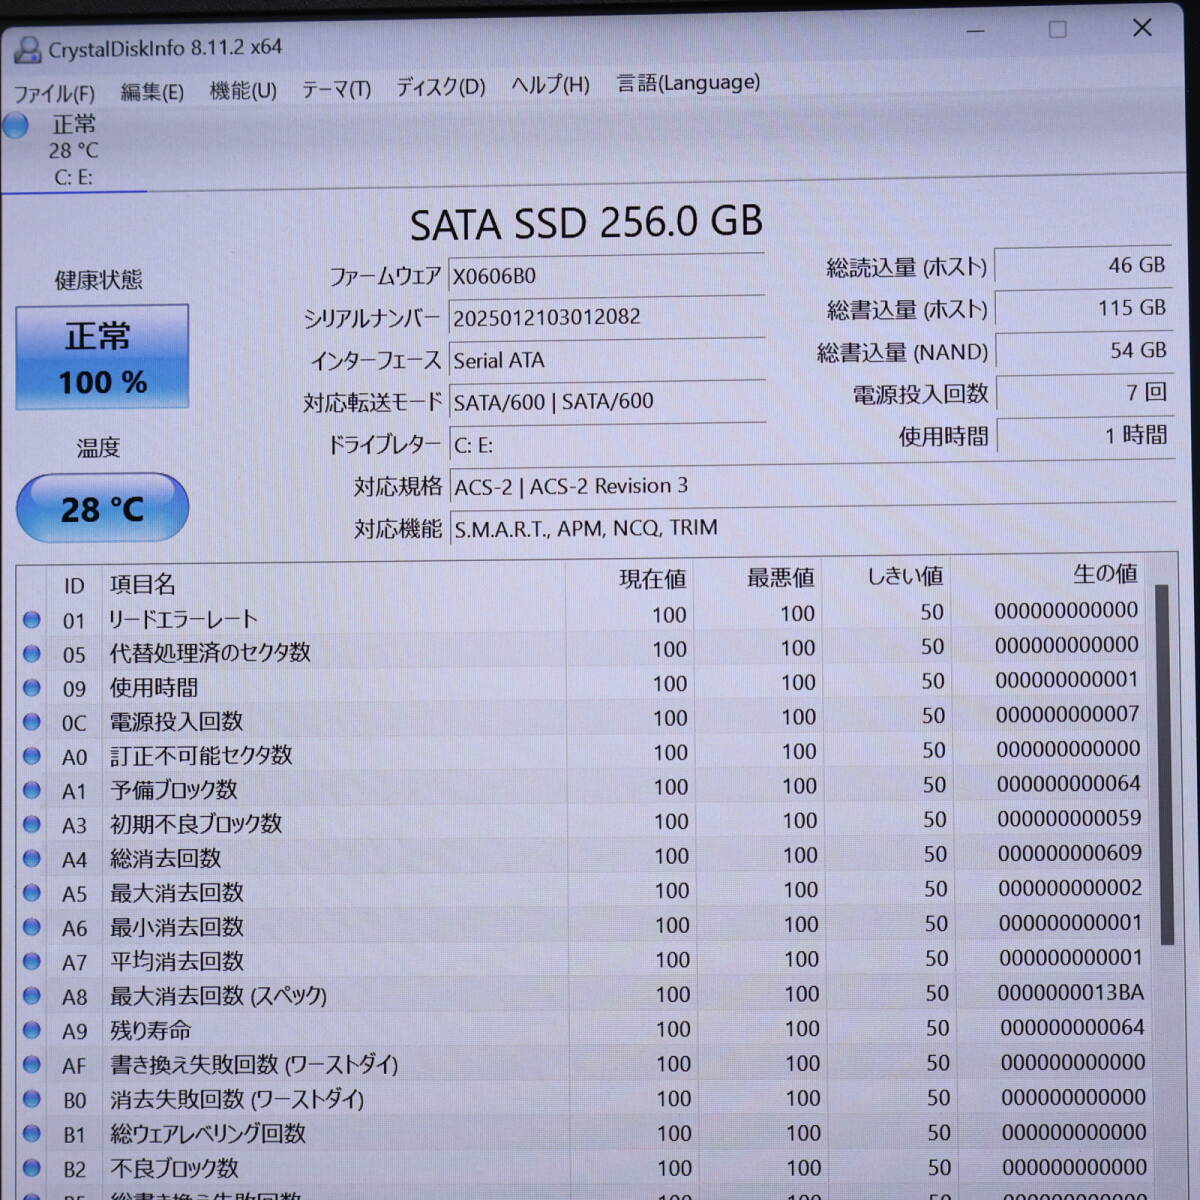The height and width of the screenshot is (1200, 1200).
Task: Open the ディスク(D) menu
Action: point(441,87)
